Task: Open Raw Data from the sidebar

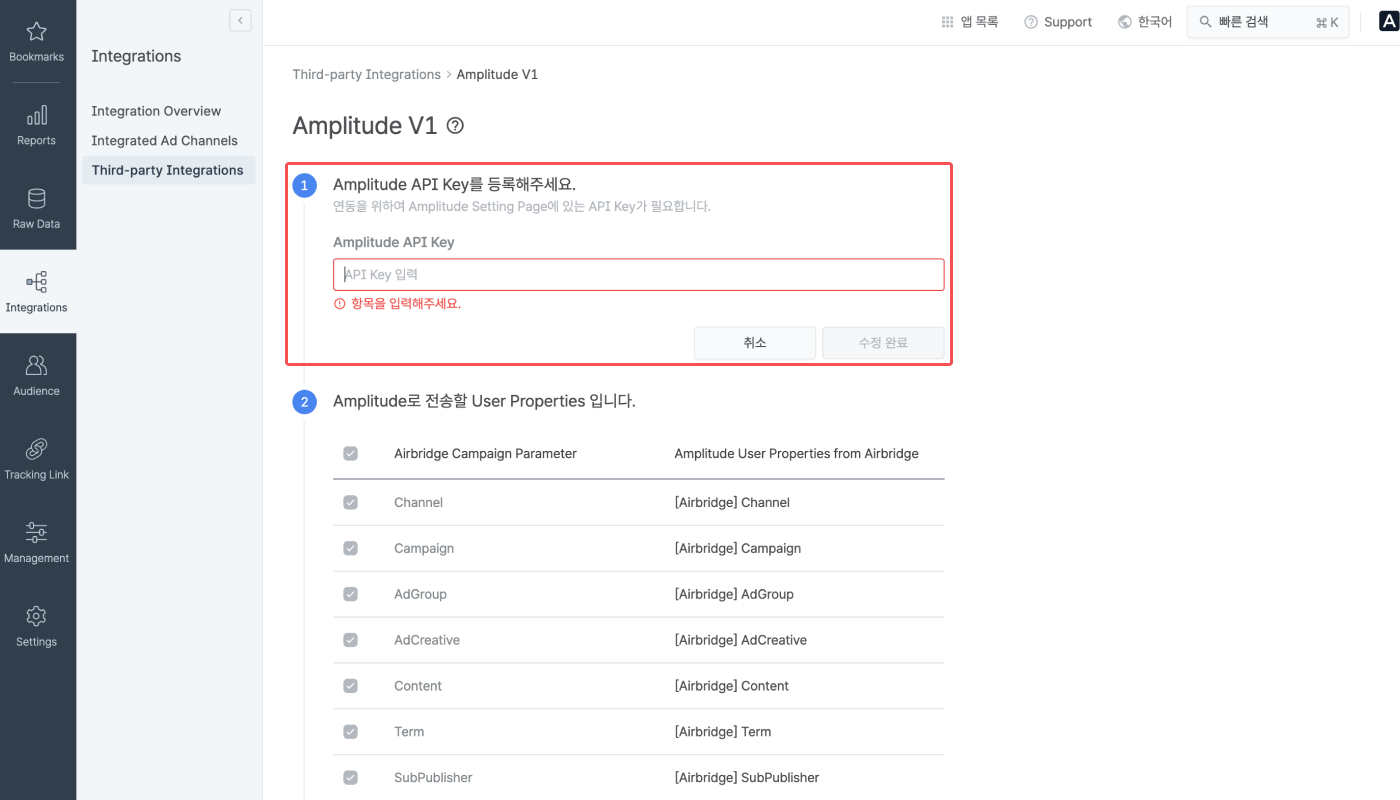Action: click(x=37, y=208)
